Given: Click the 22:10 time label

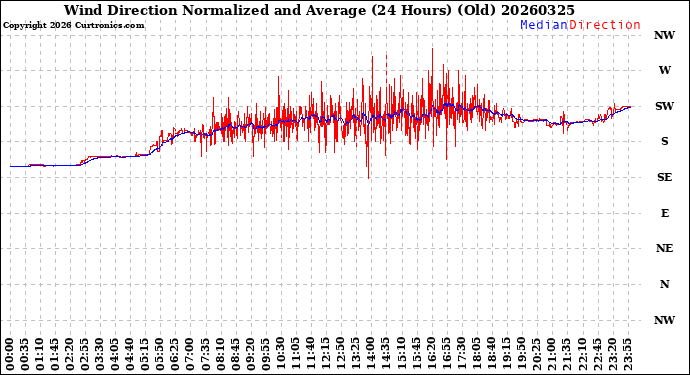Looking at the screenshot, I should [582, 354].
